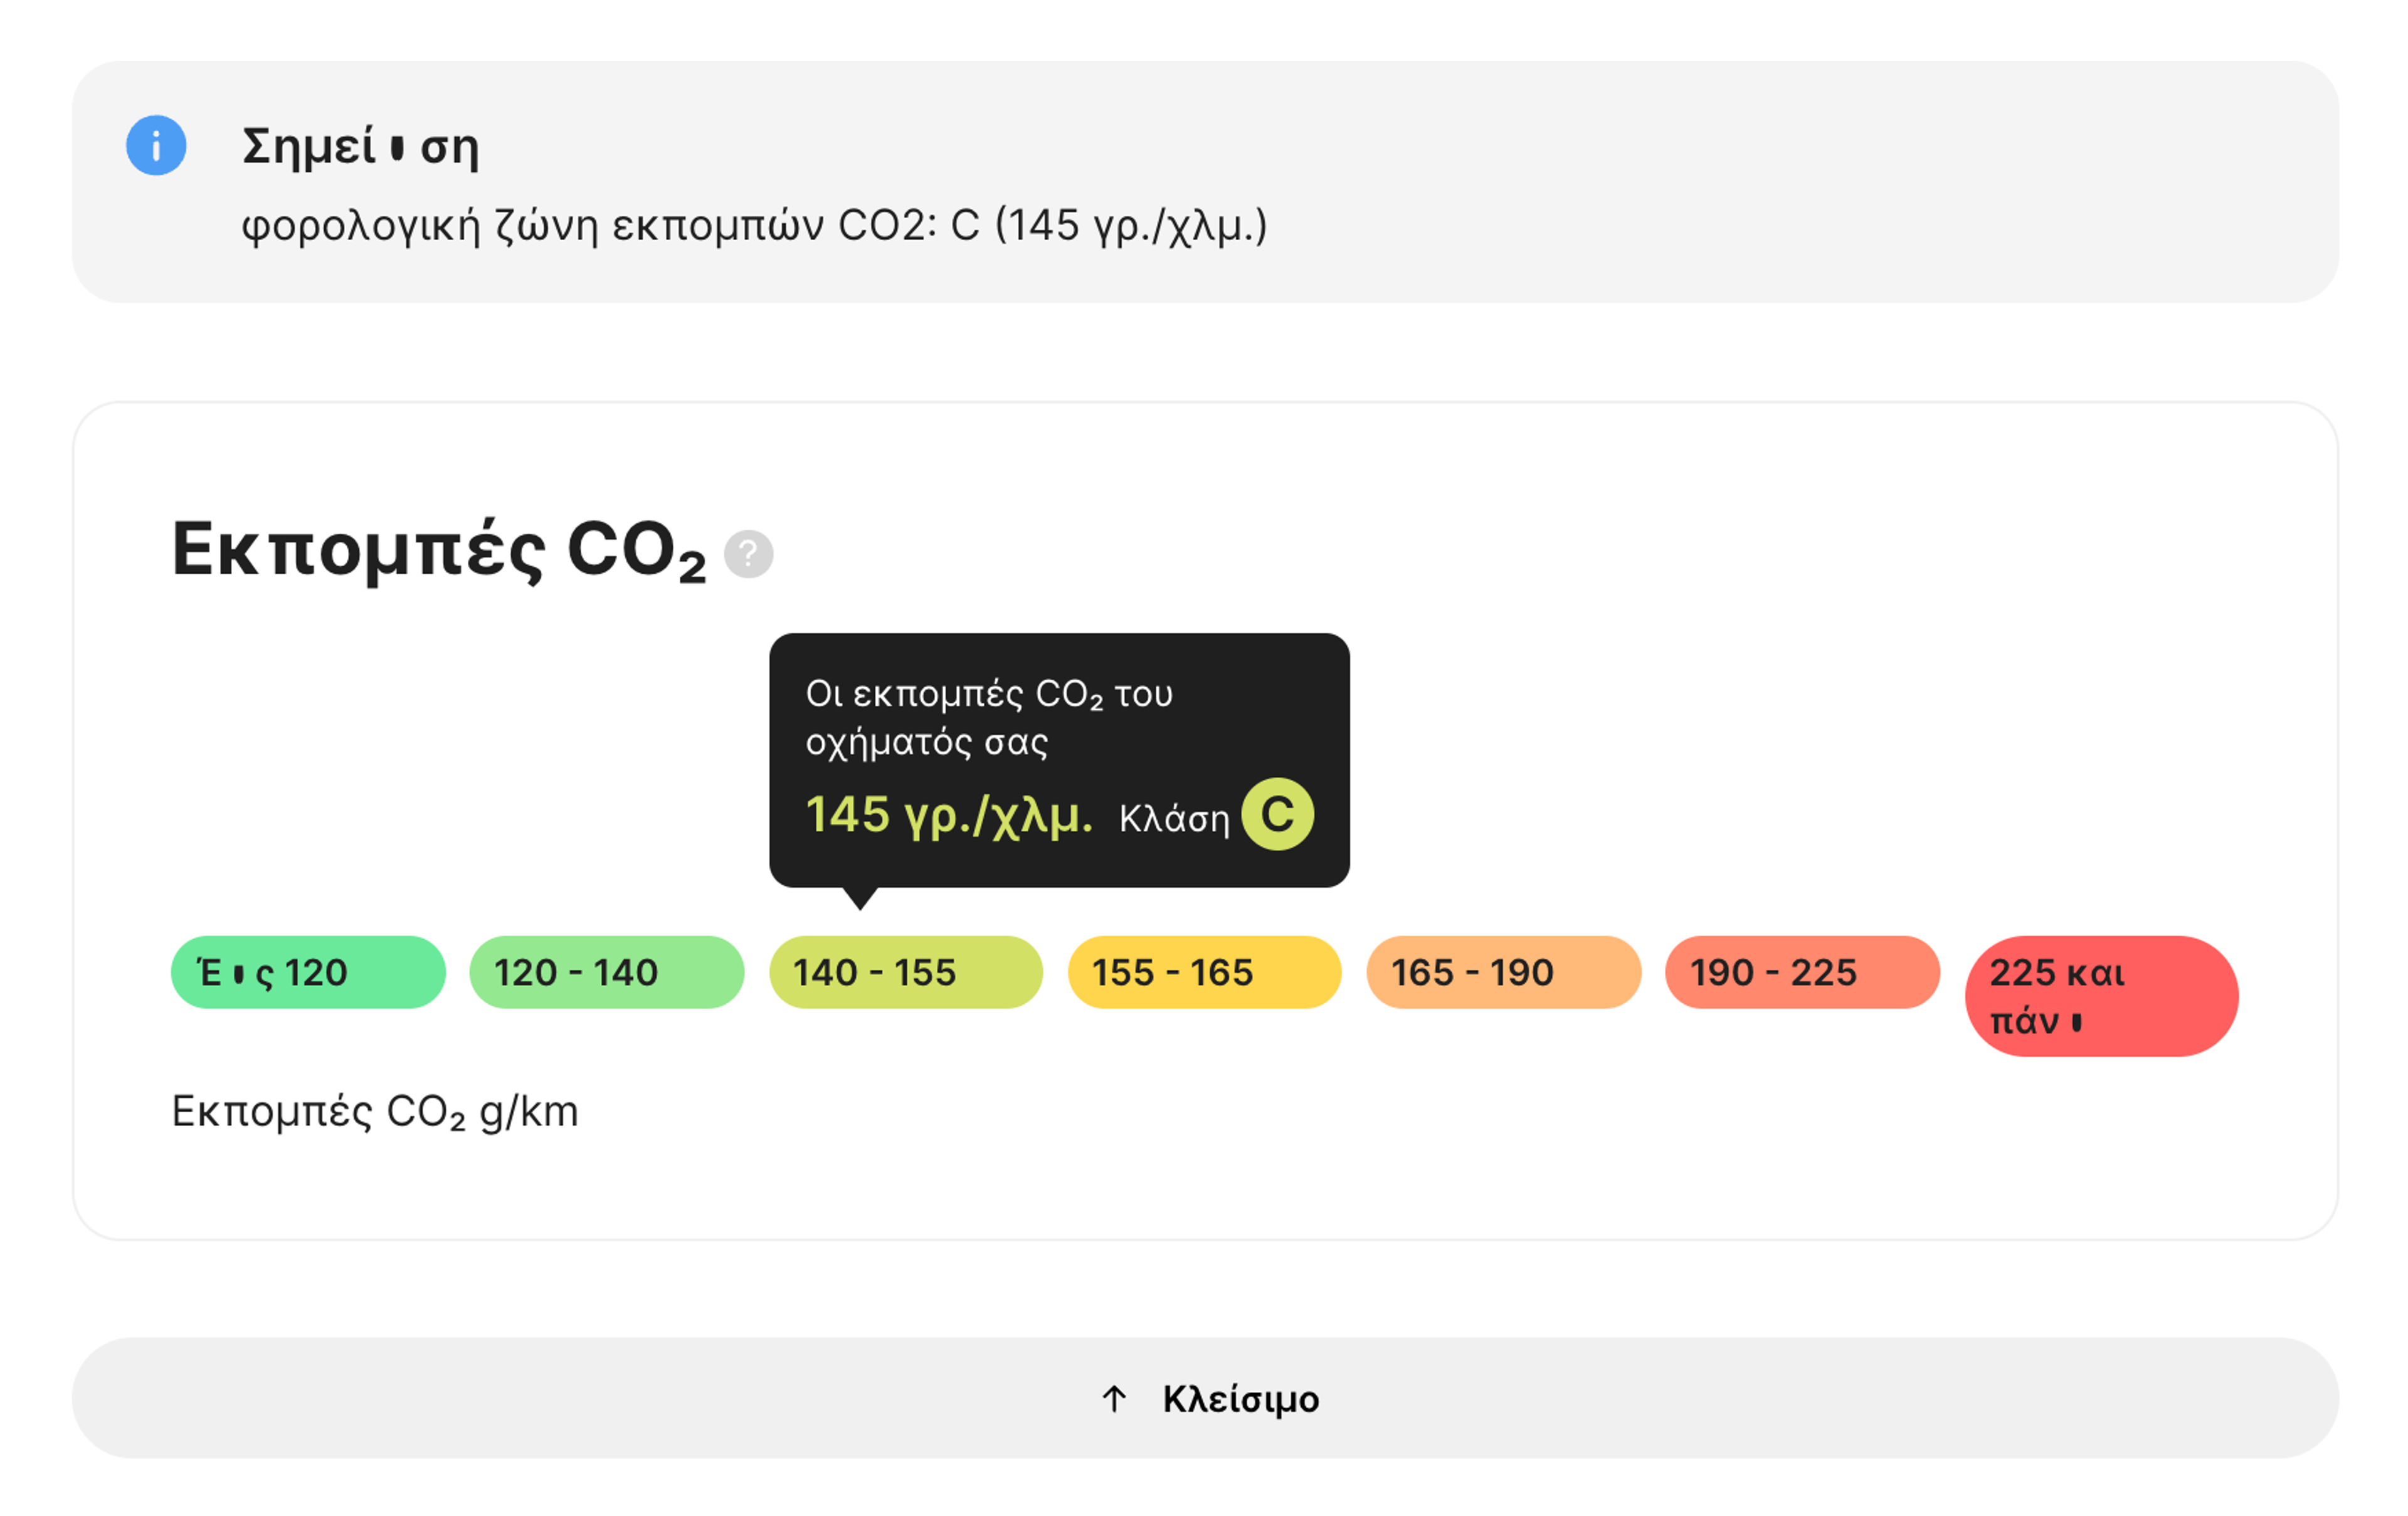
Task: Select the 120 - 140 emission band
Action: tap(607, 972)
